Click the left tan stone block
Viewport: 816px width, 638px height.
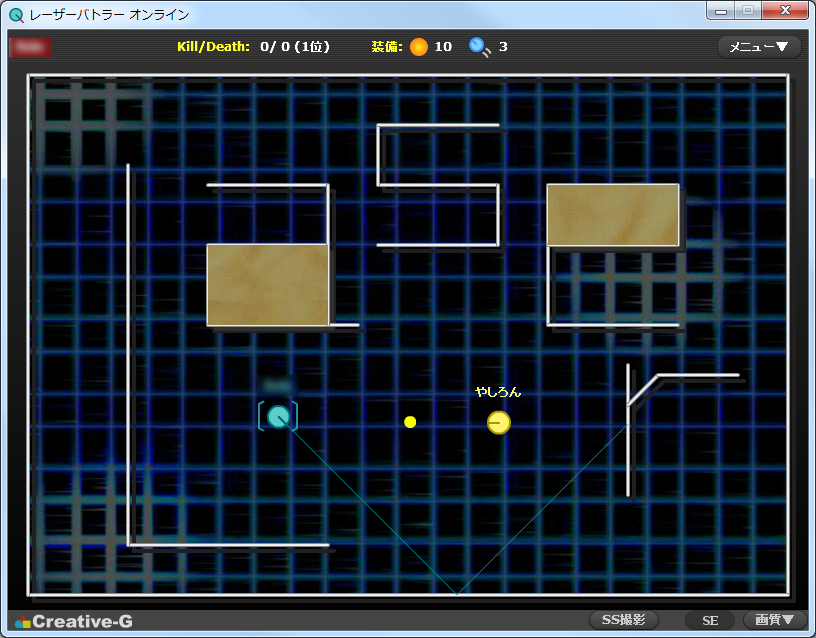tap(267, 285)
